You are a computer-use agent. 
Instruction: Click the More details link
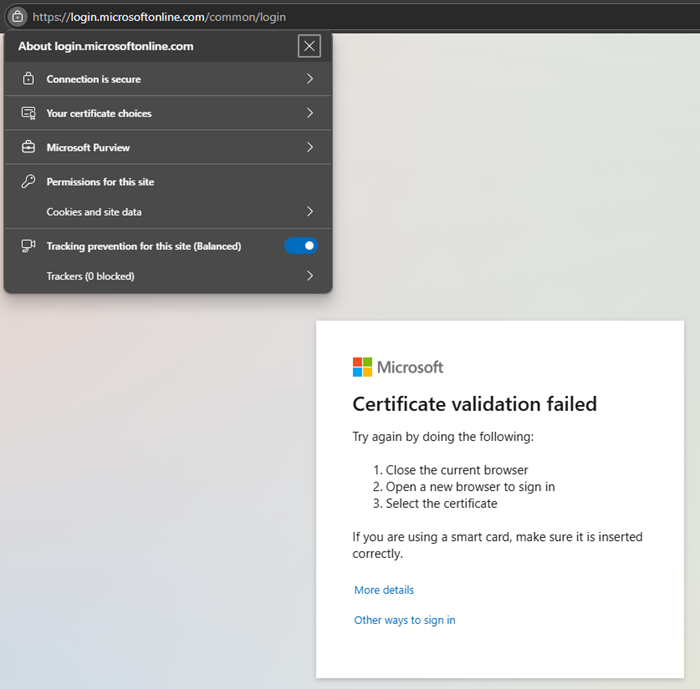(x=384, y=590)
